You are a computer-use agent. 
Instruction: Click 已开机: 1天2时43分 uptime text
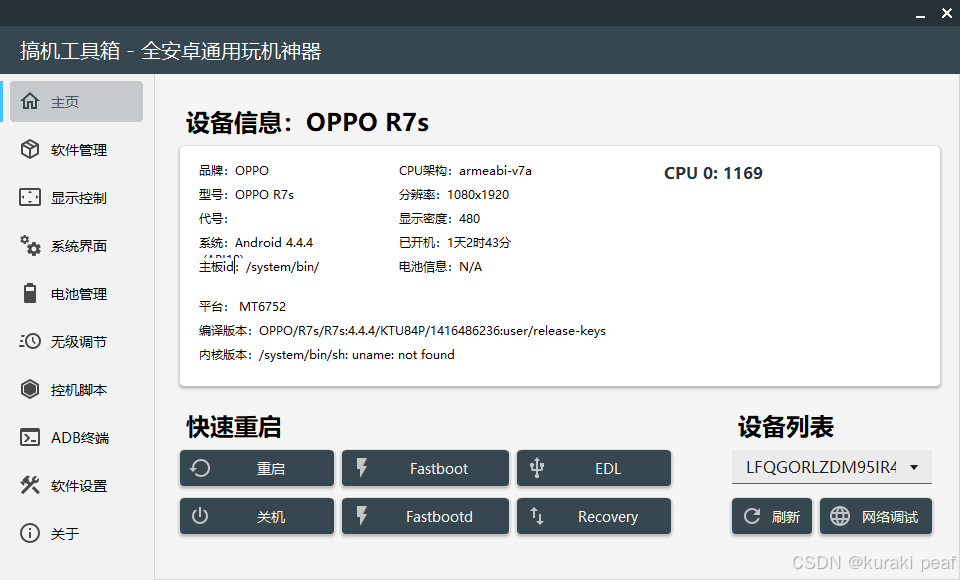click(455, 243)
